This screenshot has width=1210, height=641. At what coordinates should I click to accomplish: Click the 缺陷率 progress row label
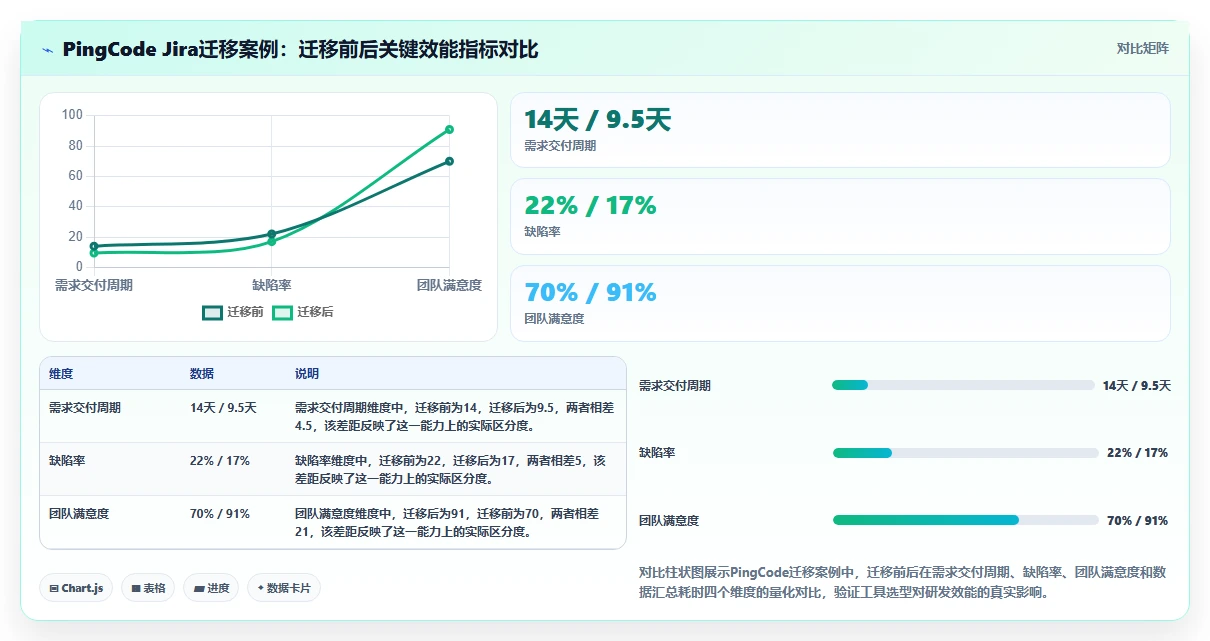657,453
